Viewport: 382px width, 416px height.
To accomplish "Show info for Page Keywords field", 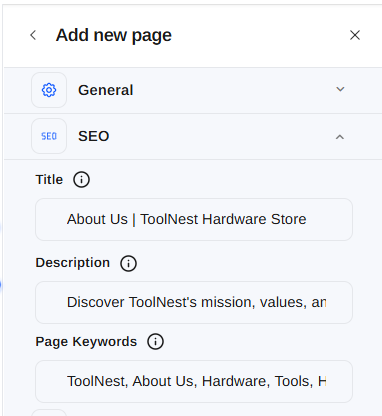I will tap(155, 342).
